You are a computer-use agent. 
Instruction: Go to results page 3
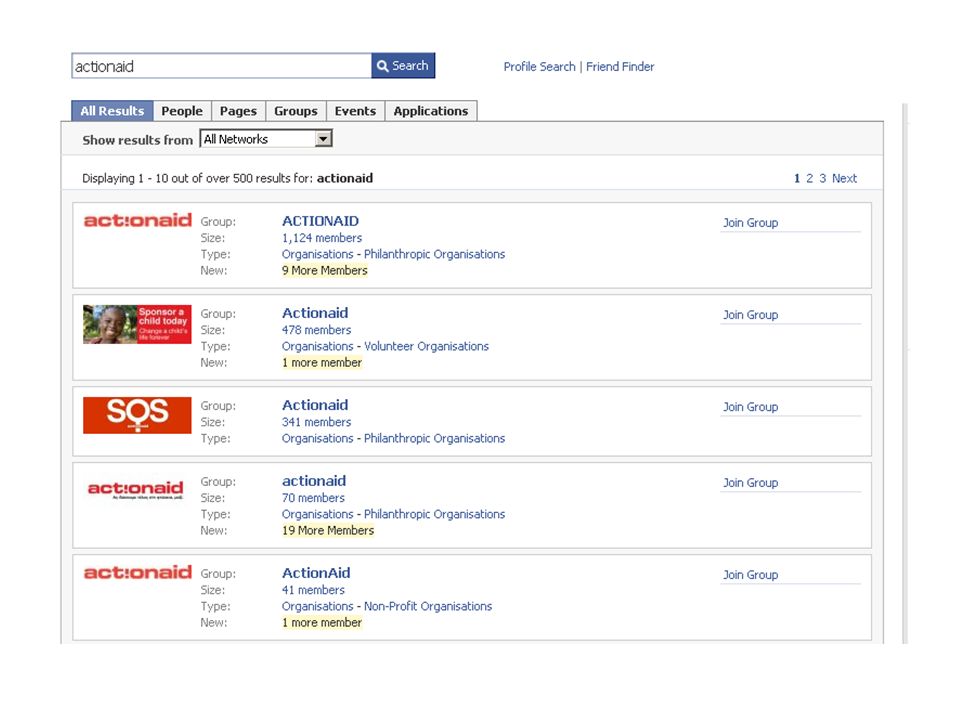tap(823, 178)
